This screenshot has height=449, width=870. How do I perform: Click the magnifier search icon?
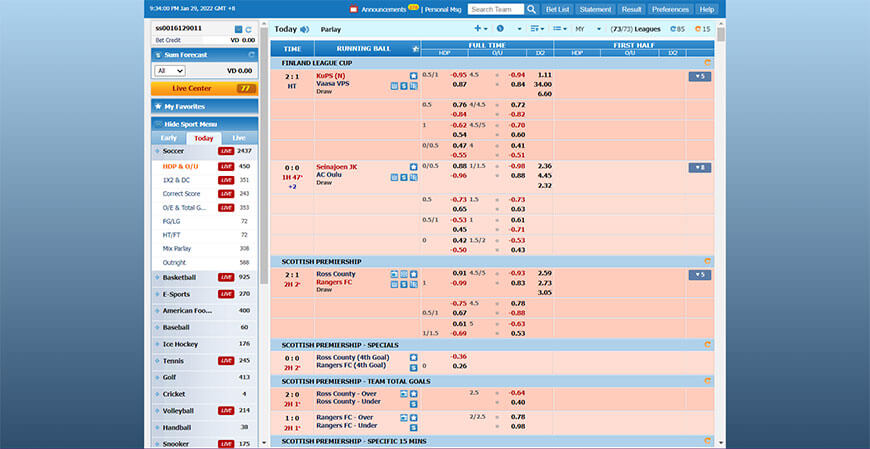pyautogui.click(x=532, y=9)
